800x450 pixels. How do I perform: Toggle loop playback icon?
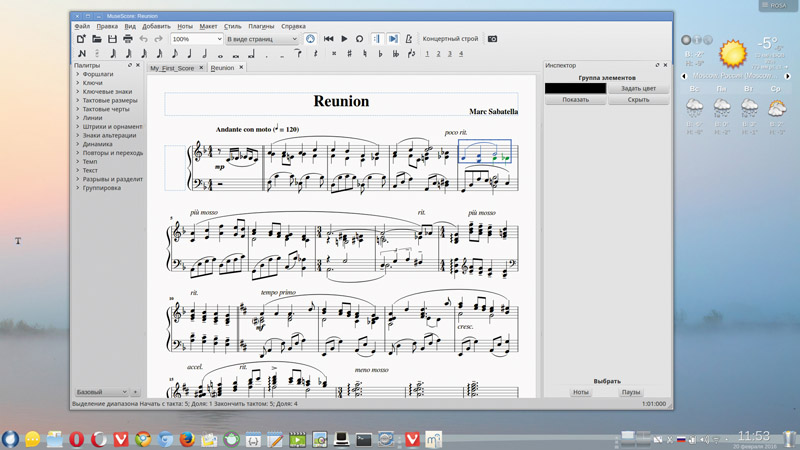359,39
